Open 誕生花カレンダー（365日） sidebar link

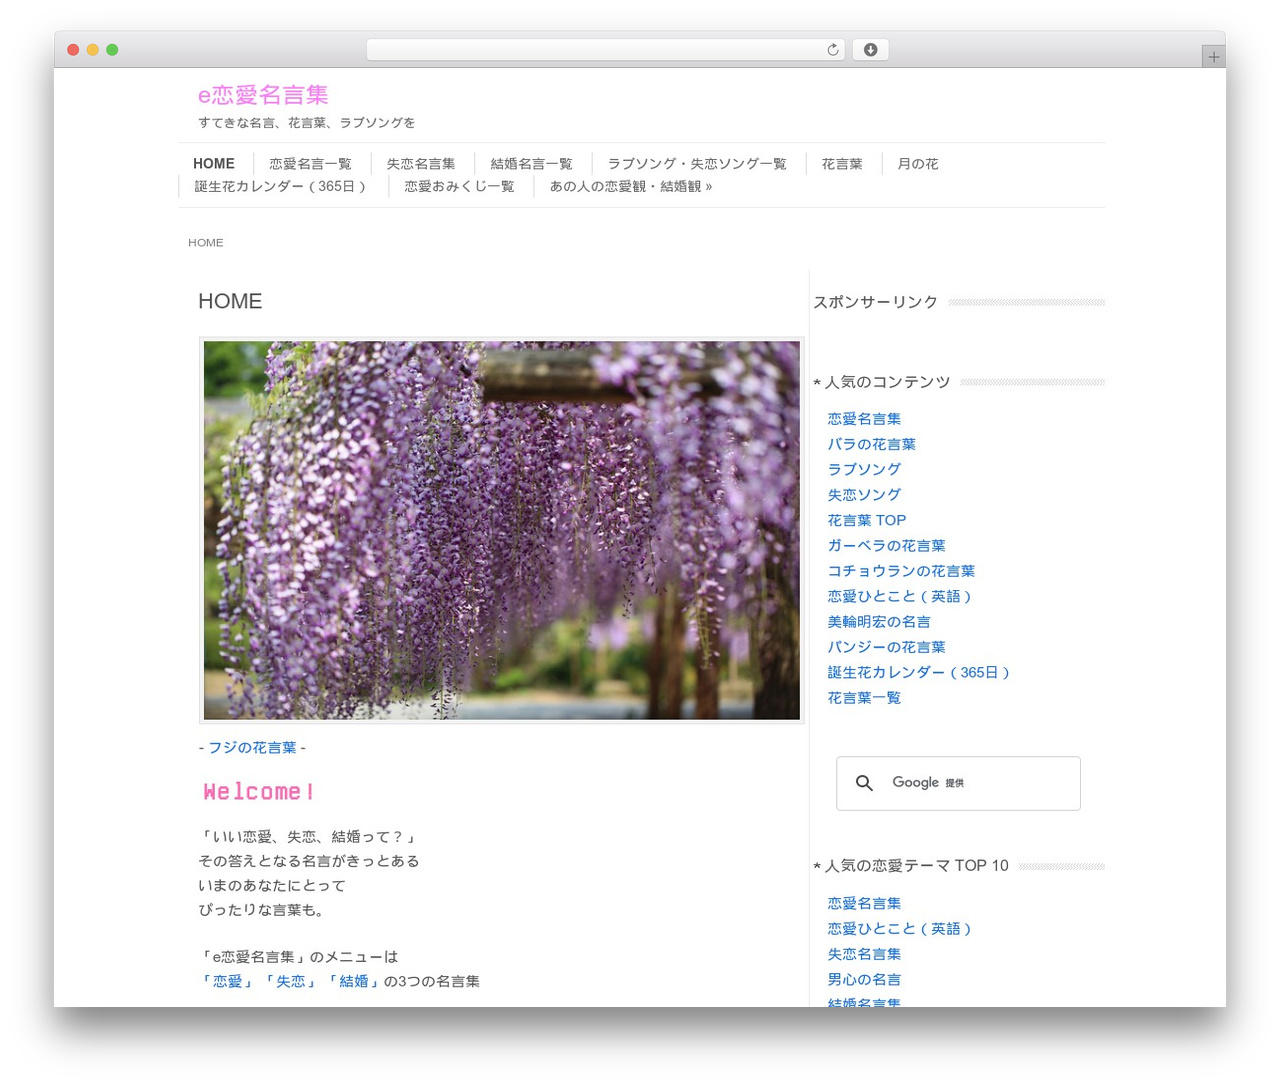tap(920, 673)
